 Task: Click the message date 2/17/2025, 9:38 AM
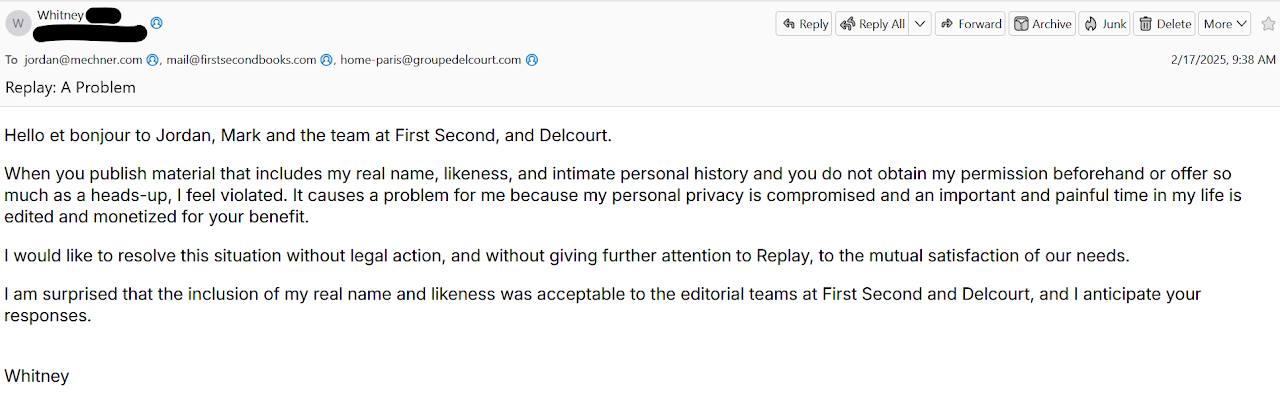[x=1223, y=60]
